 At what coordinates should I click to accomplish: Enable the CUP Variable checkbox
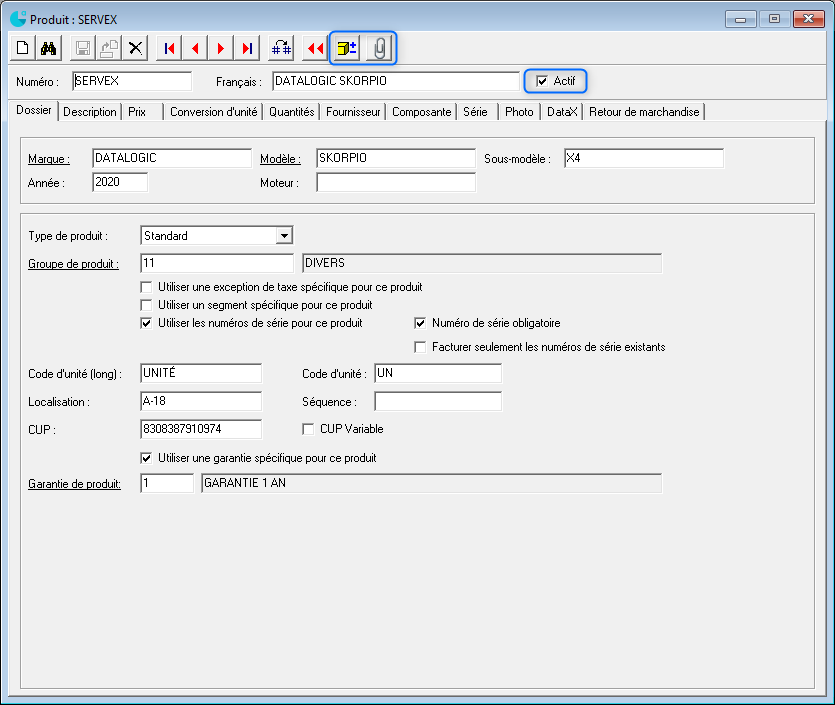coord(308,429)
